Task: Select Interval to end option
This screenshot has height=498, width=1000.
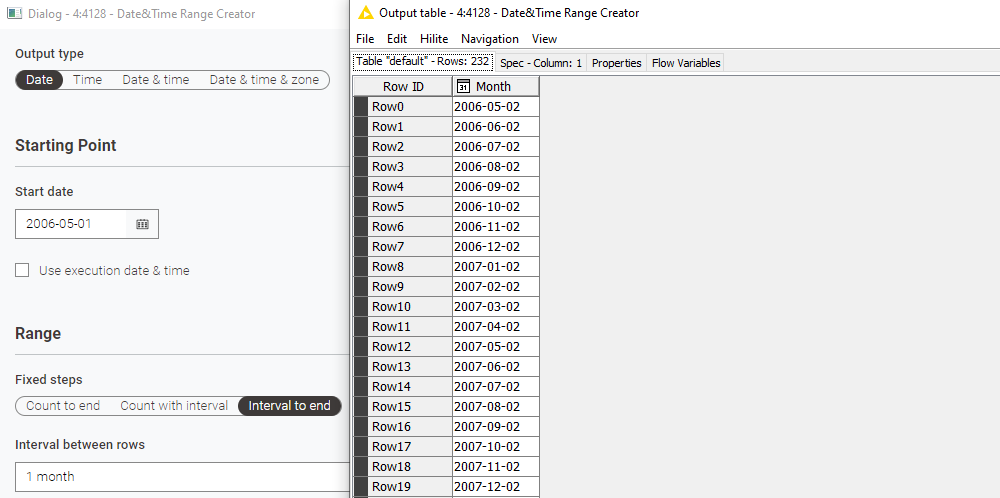Action: 289,406
